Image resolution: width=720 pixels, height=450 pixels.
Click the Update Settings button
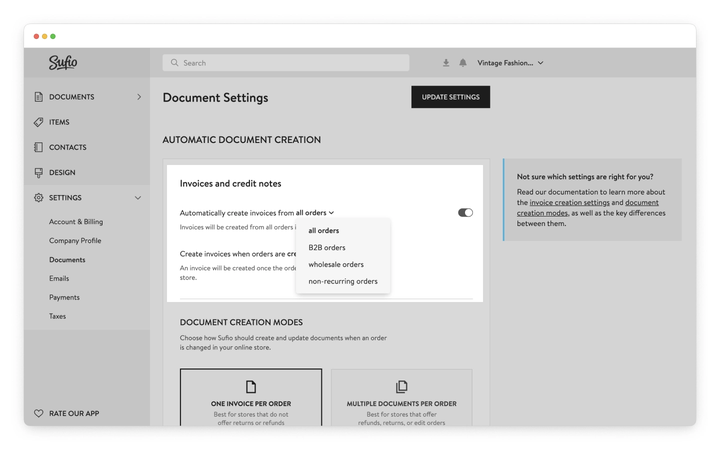click(450, 97)
